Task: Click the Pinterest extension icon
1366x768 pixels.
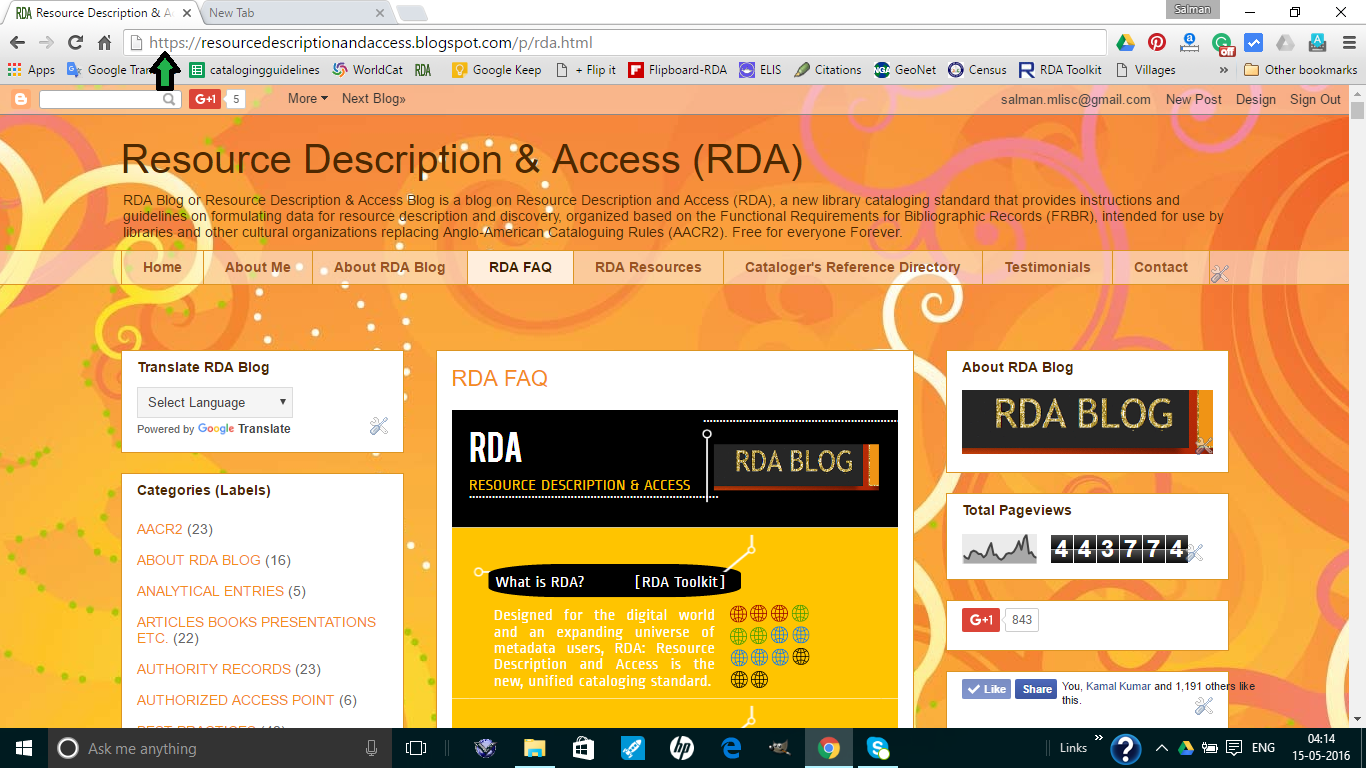Action: pos(1157,43)
